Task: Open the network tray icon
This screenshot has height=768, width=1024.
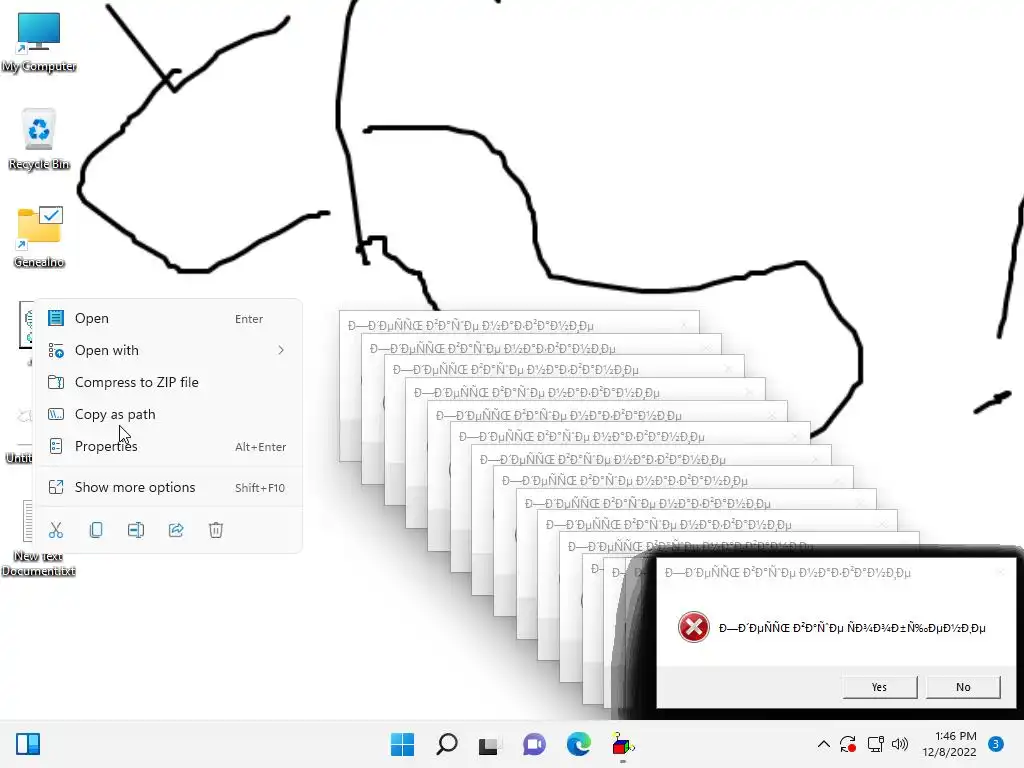Action: point(875,744)
